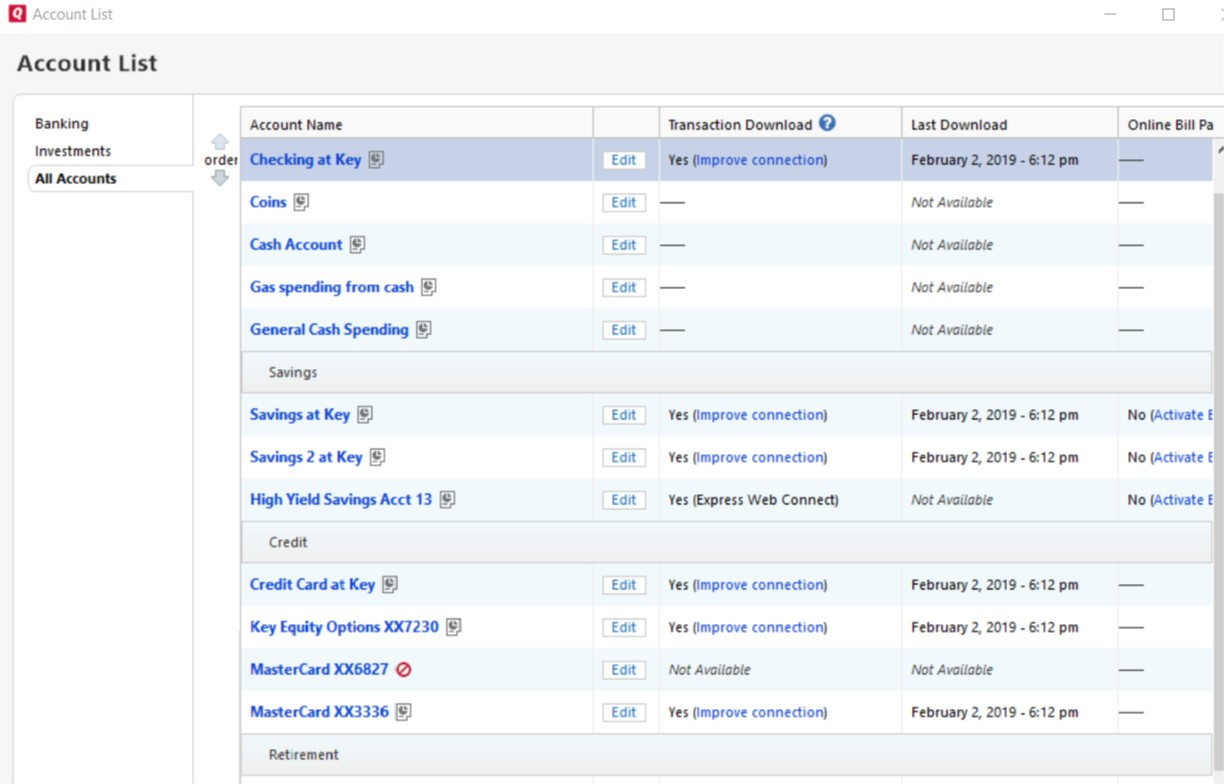Select the Banking tab in sidebar
The image size is (1224, 784).
click(x=62, y=124)
